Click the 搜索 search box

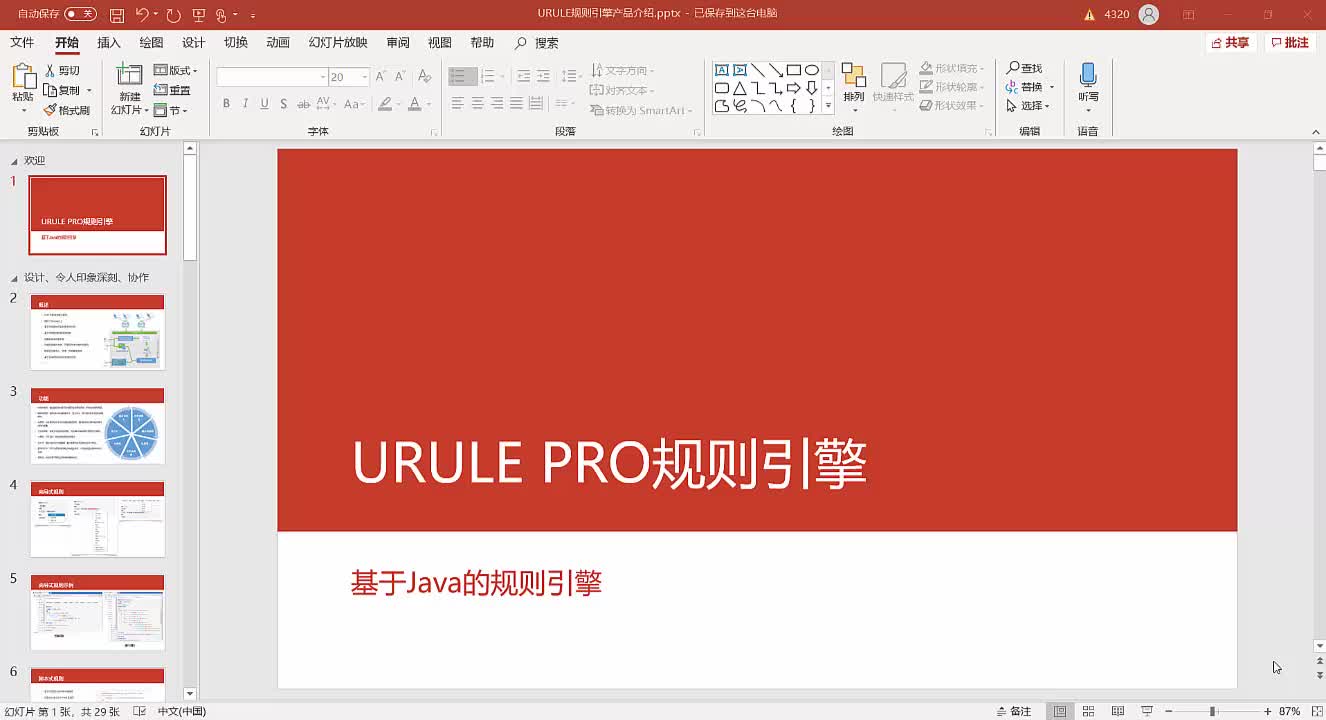coord(537,43)
